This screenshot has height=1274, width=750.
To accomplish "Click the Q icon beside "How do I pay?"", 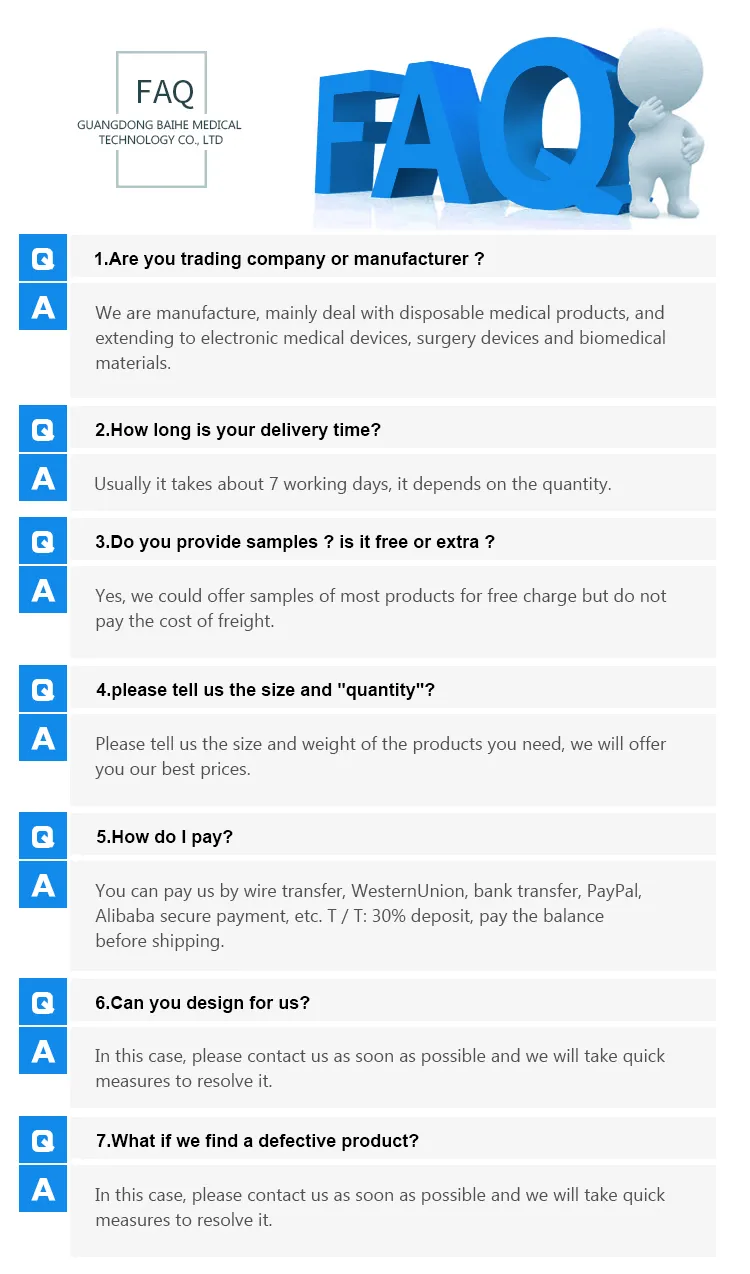I will tap(43, 836).
